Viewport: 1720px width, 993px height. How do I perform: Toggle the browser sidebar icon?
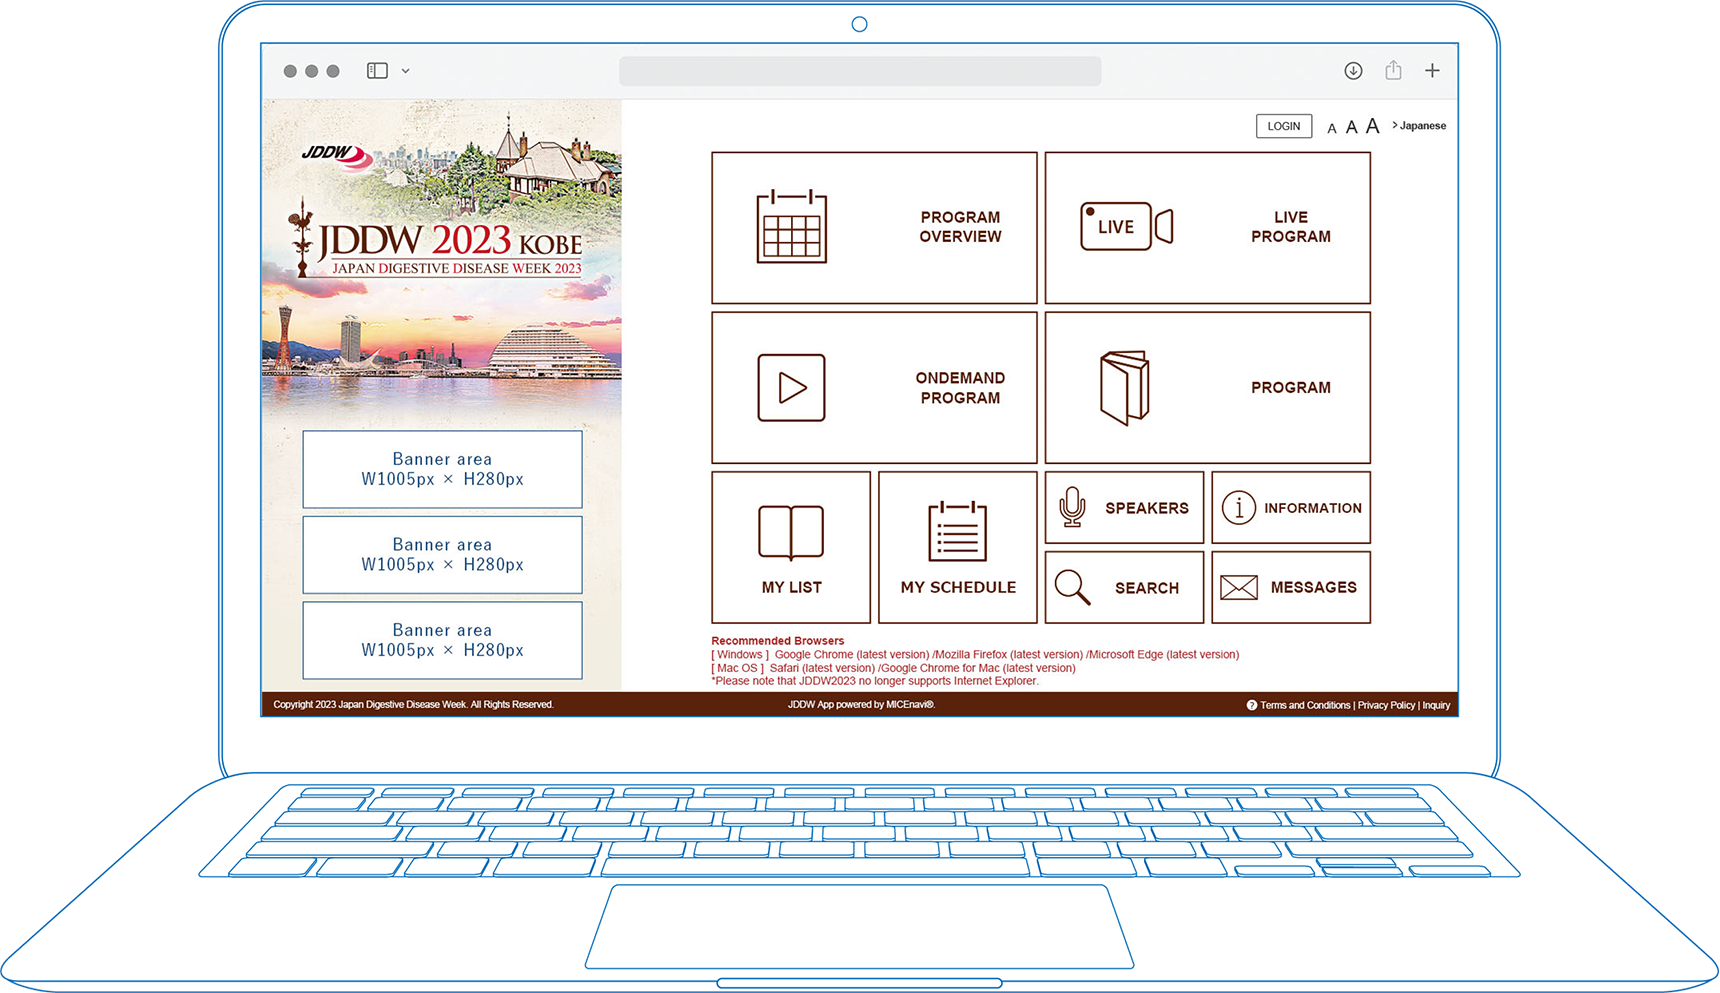coord(377,70)
